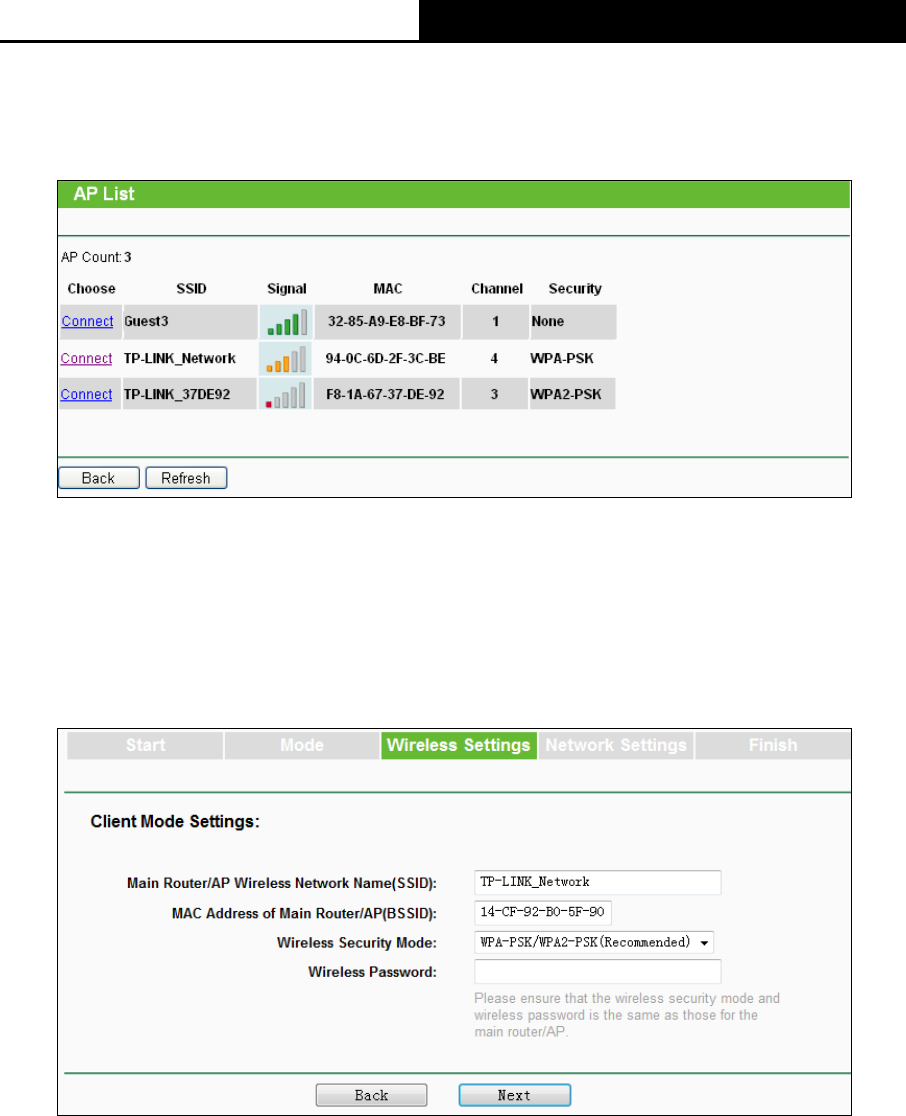This screenshot has width=906, height=1116.
Task: Open the Finish tab
Action: pos(773,745)
